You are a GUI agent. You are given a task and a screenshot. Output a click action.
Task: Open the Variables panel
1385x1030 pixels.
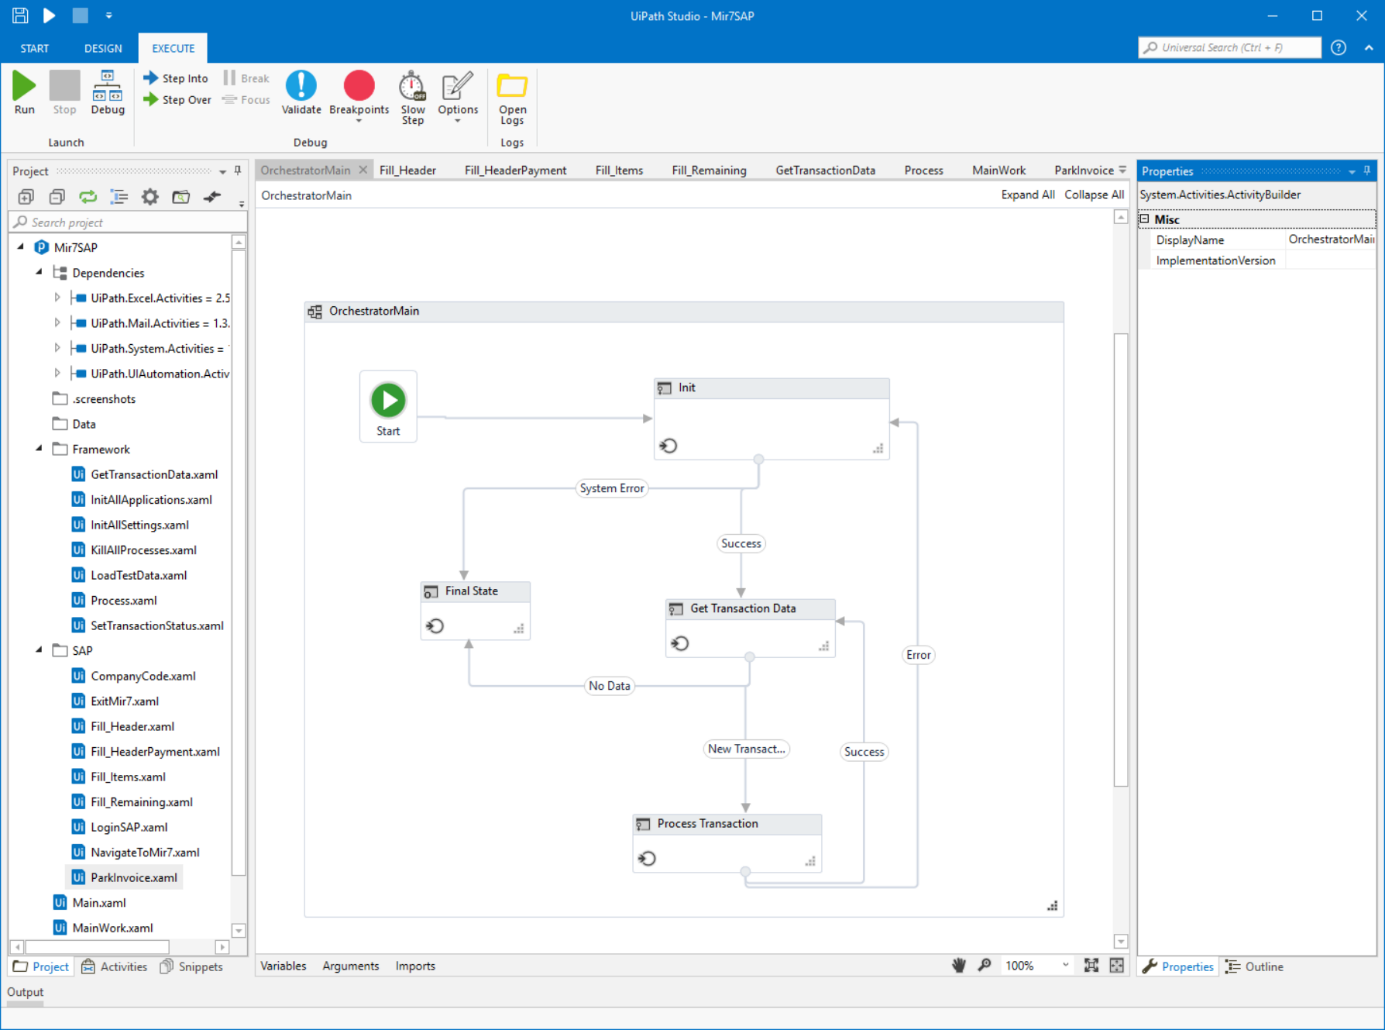pyautogui.click(x=283, y=966)
